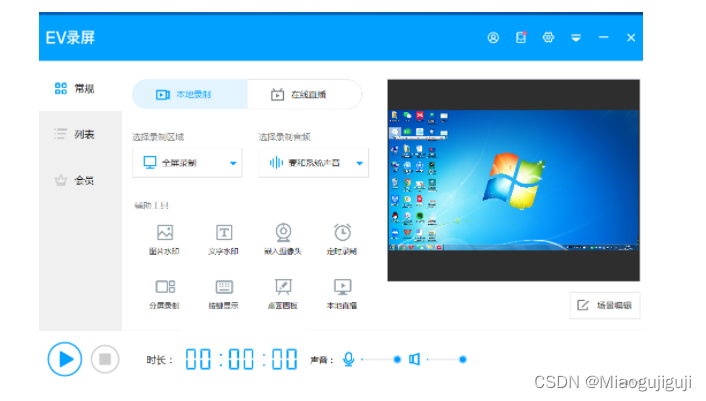This screenshot has height=401, width=706.
Task: Open the 嵌入摄像头 tool
Action: pos(283,239)
